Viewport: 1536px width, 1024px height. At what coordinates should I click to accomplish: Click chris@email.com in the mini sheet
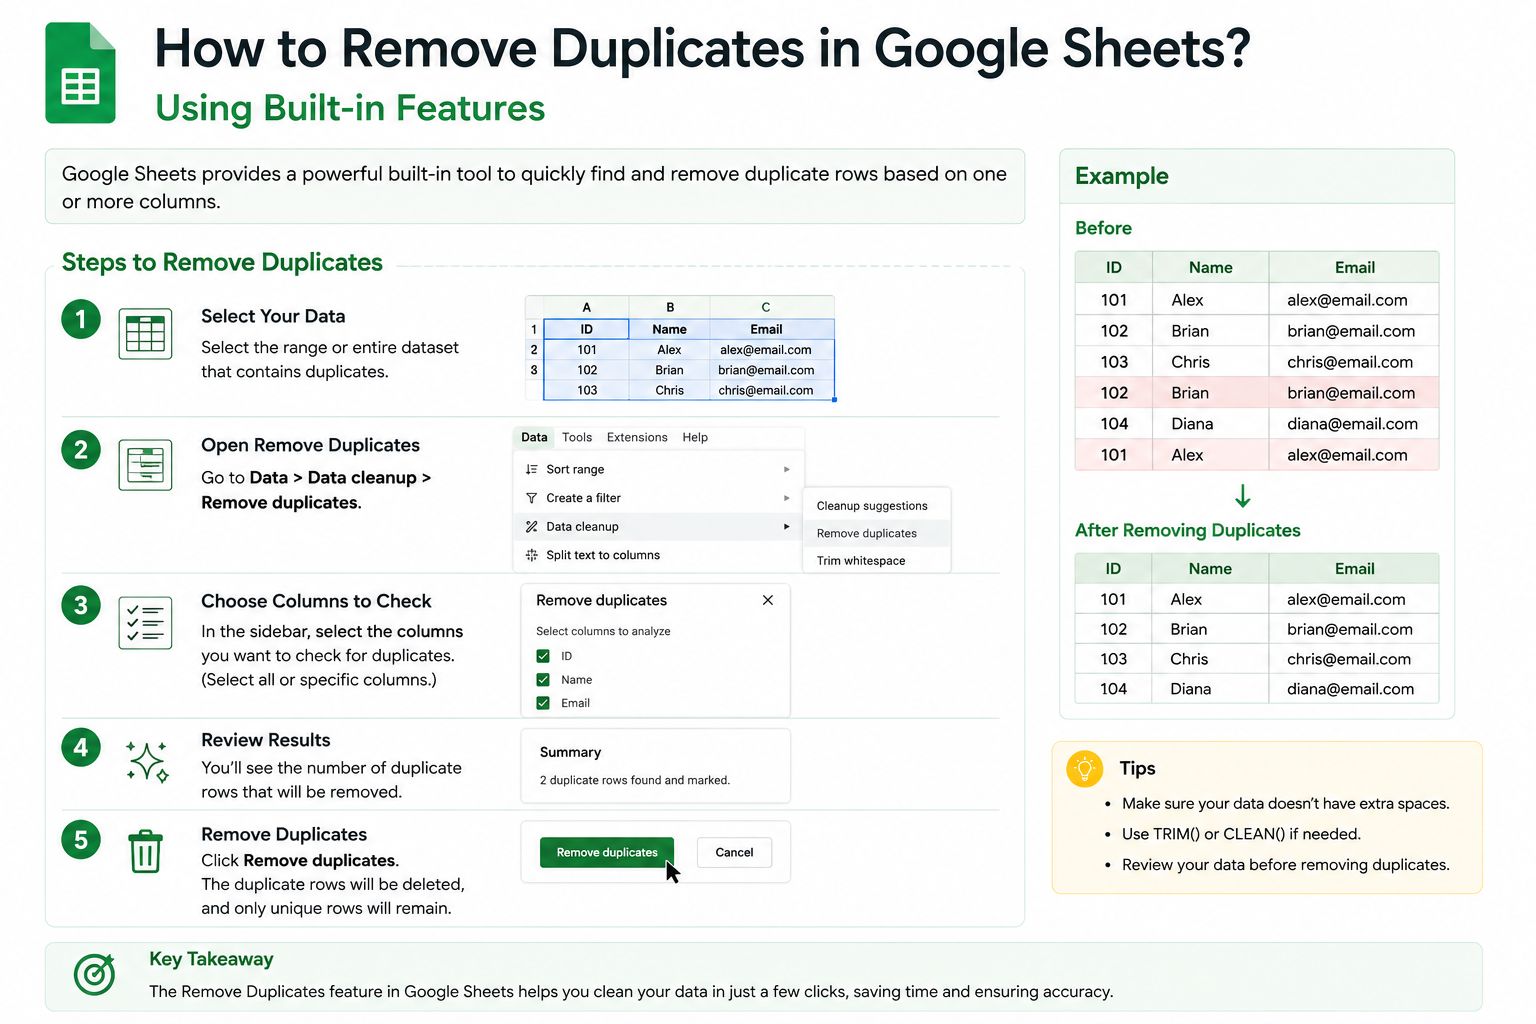(x=766, y=390)
